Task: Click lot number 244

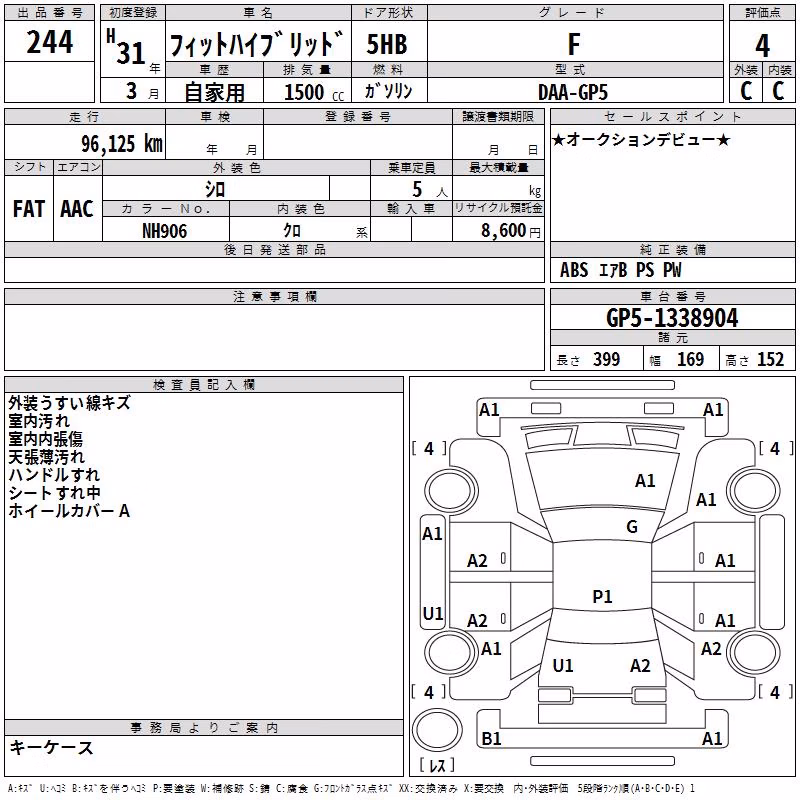Action: pyautogui.click(x=49, y=42)
